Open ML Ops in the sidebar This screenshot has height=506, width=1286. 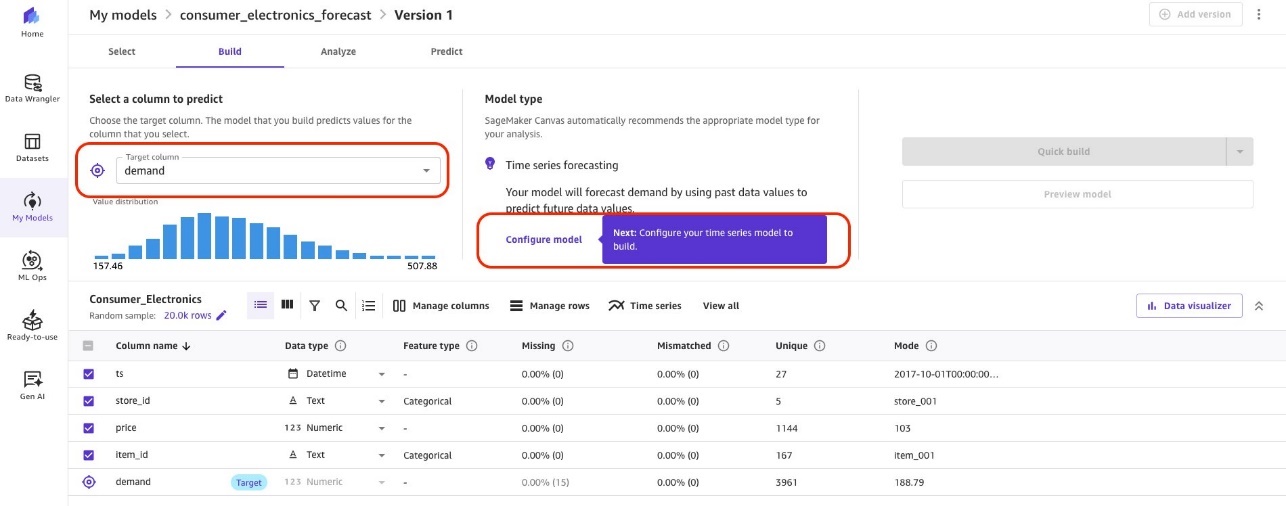pyautogui.click(x=32, y=267)
